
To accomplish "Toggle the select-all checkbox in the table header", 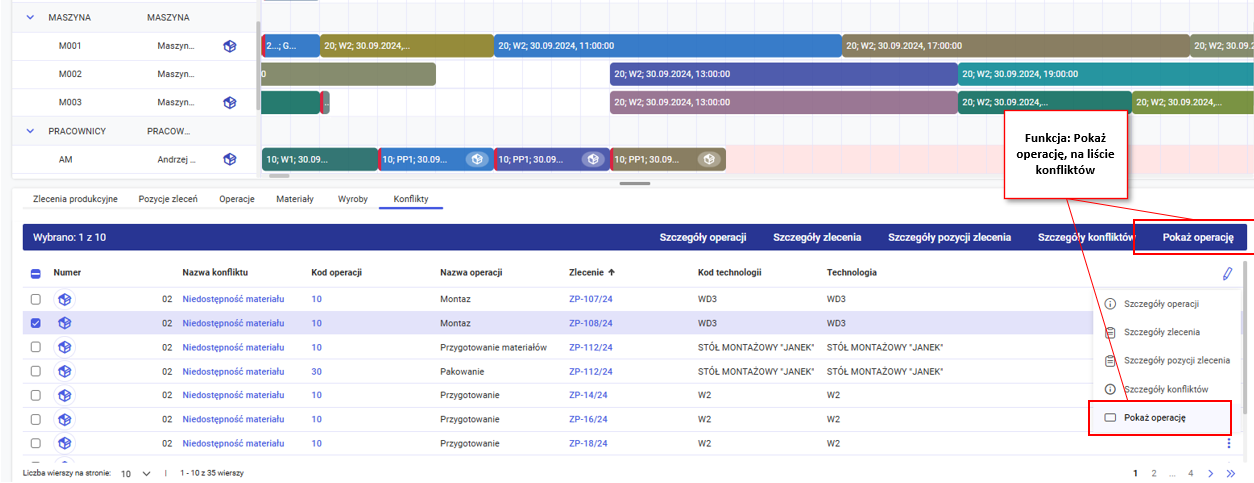I will pos(36,273).
